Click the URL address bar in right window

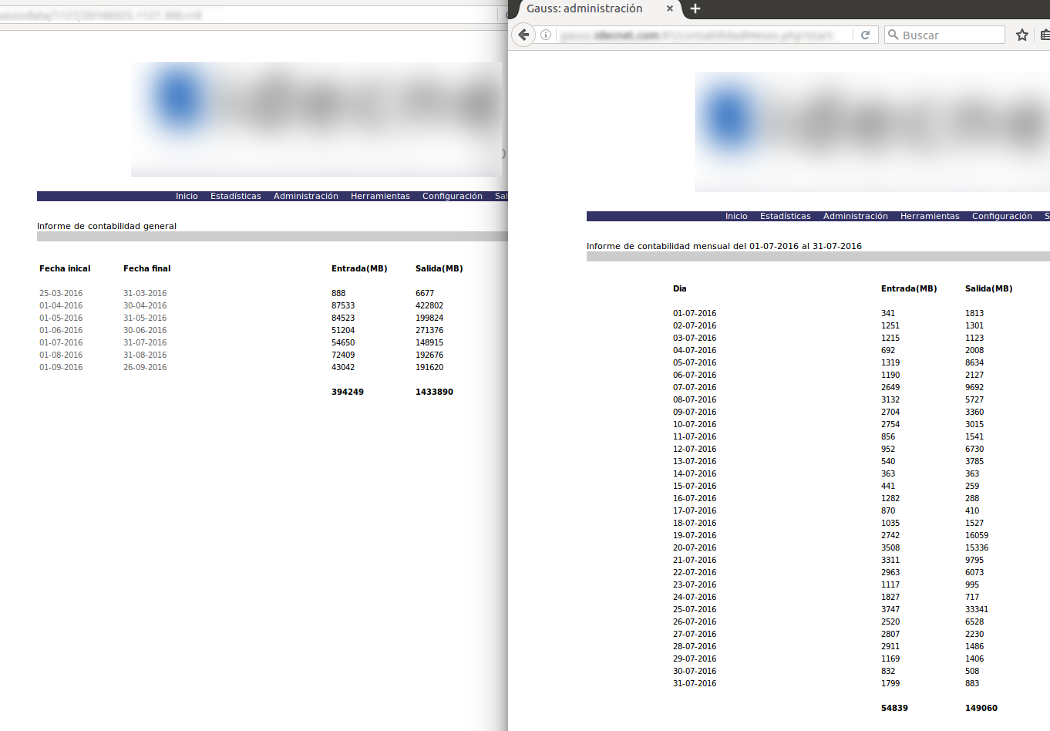pos(700,35)
